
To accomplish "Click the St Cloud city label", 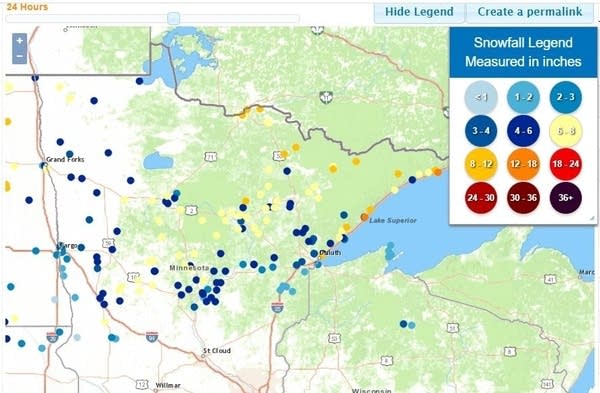I will tap(217, 351).
